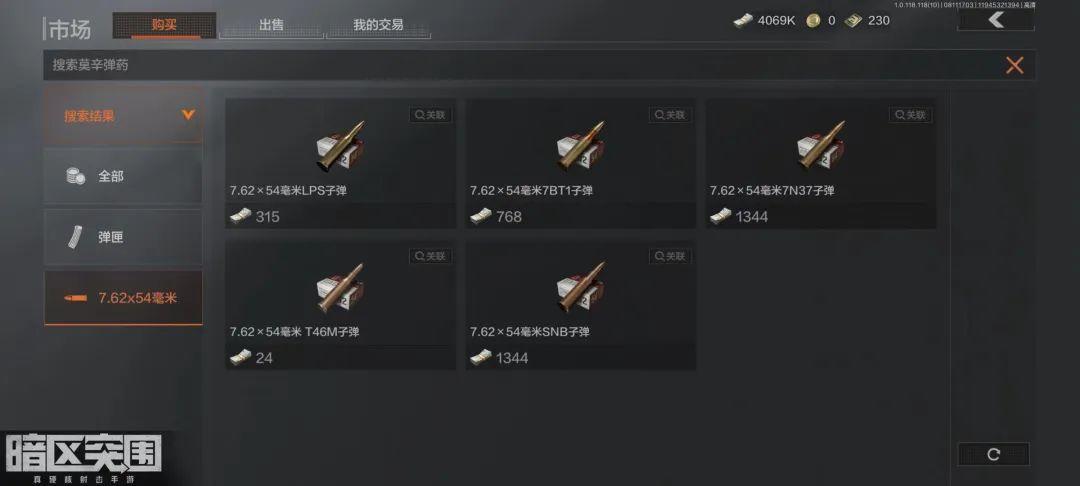Select the 全部 category
The height and width of the screenshot is (486, 1080).
123,176
